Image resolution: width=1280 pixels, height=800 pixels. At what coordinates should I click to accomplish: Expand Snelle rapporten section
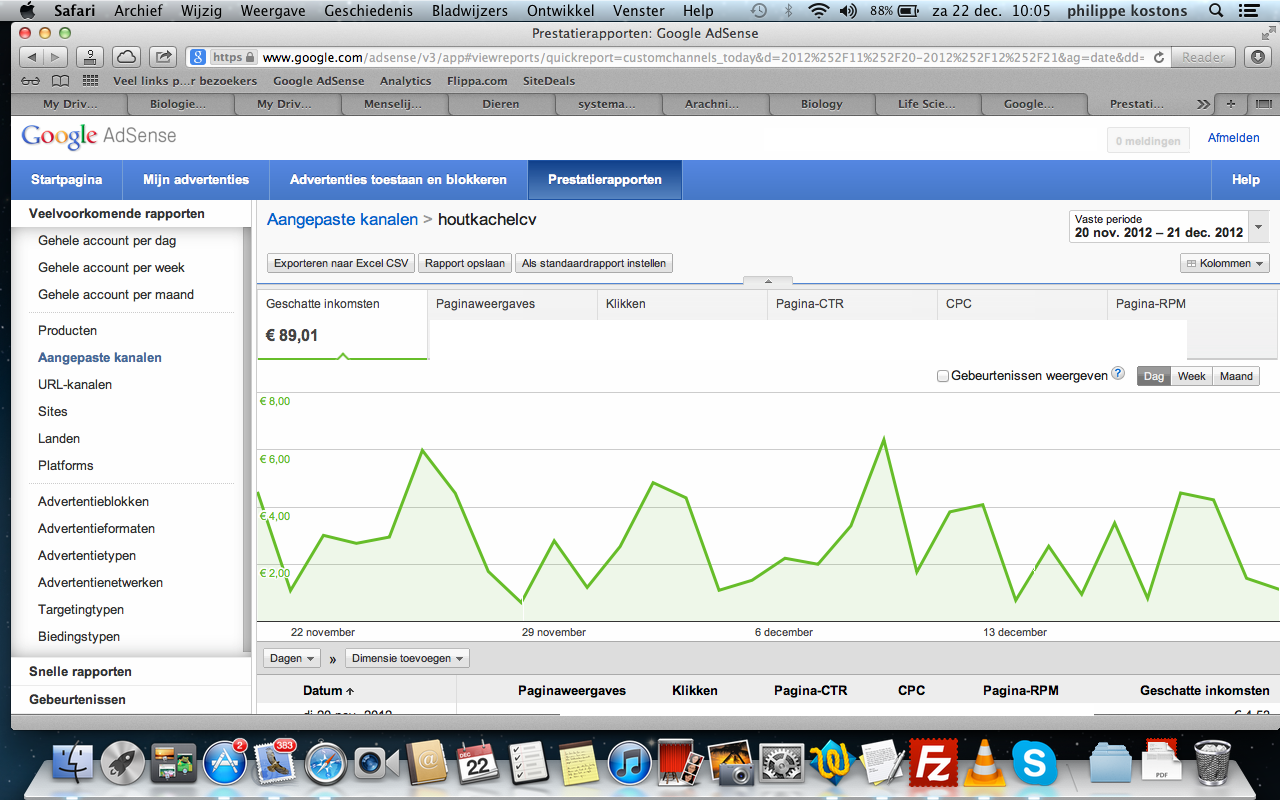click(x=80, y=671)
